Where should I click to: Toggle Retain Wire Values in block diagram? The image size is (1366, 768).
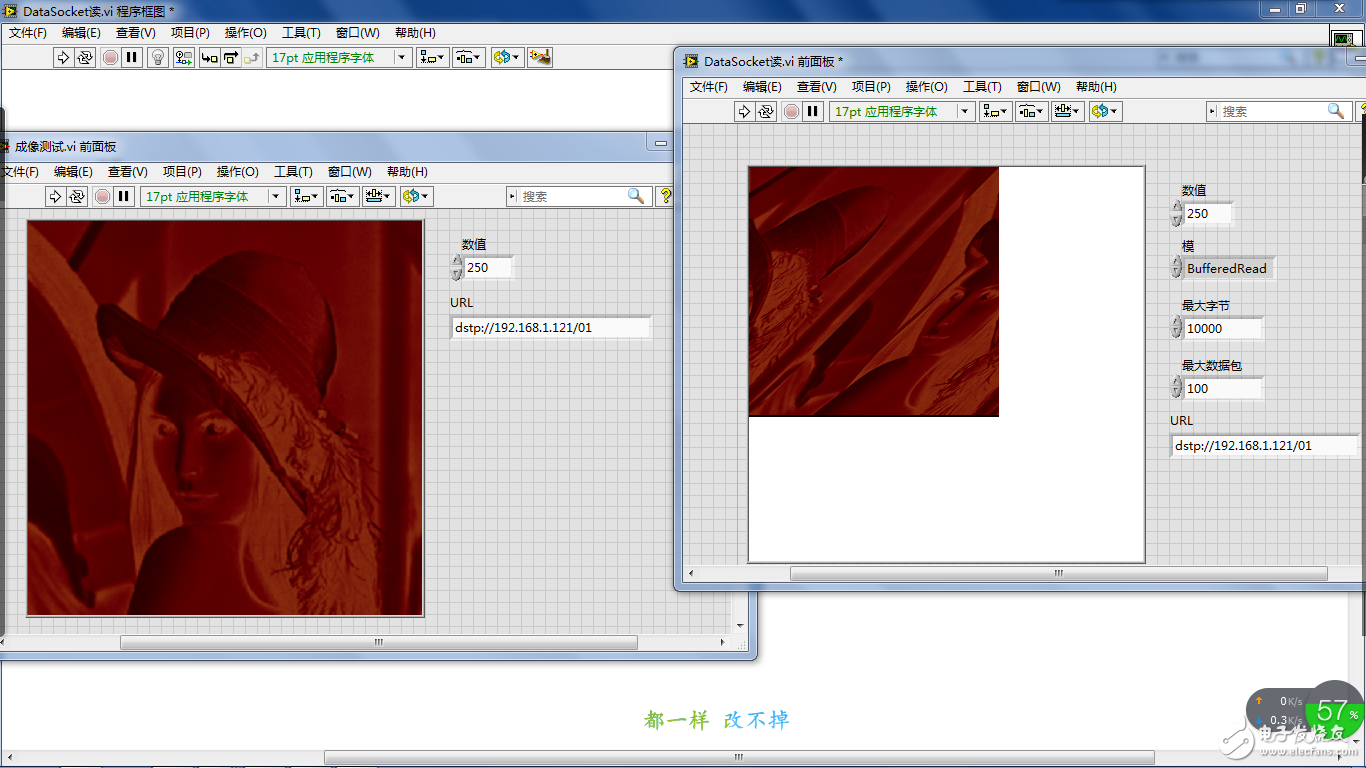(184, 58)
